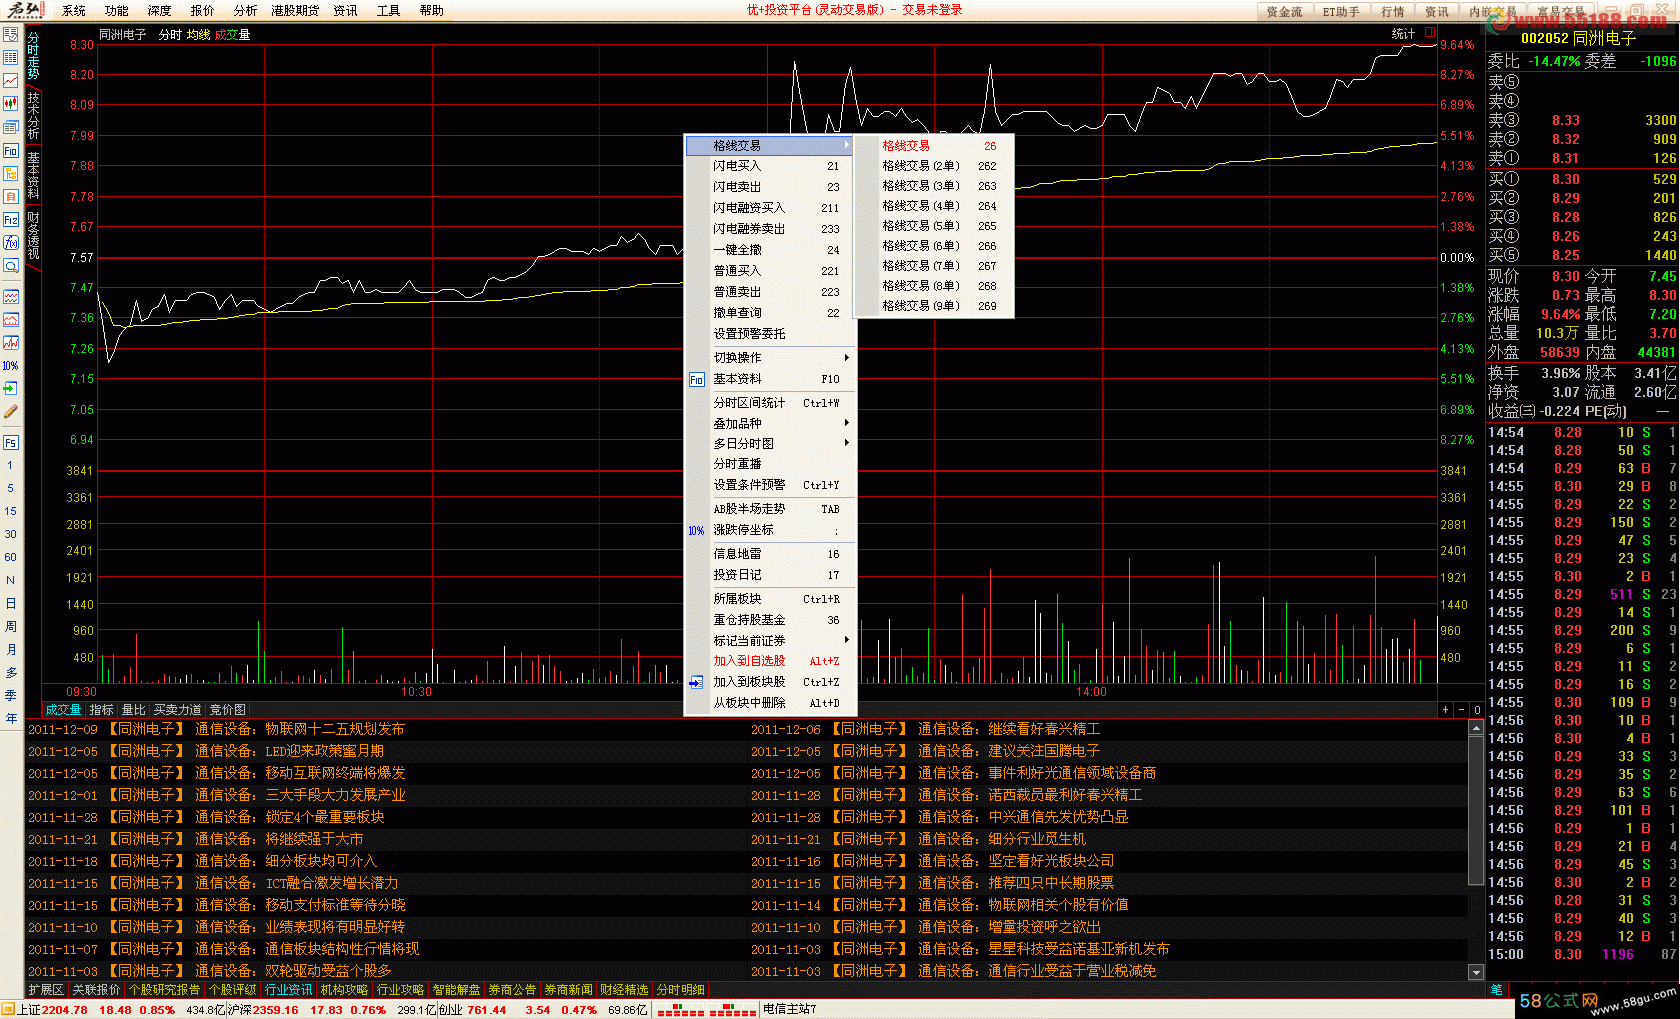Click the tree structure icon in sidebar

[x=11, y=173]
